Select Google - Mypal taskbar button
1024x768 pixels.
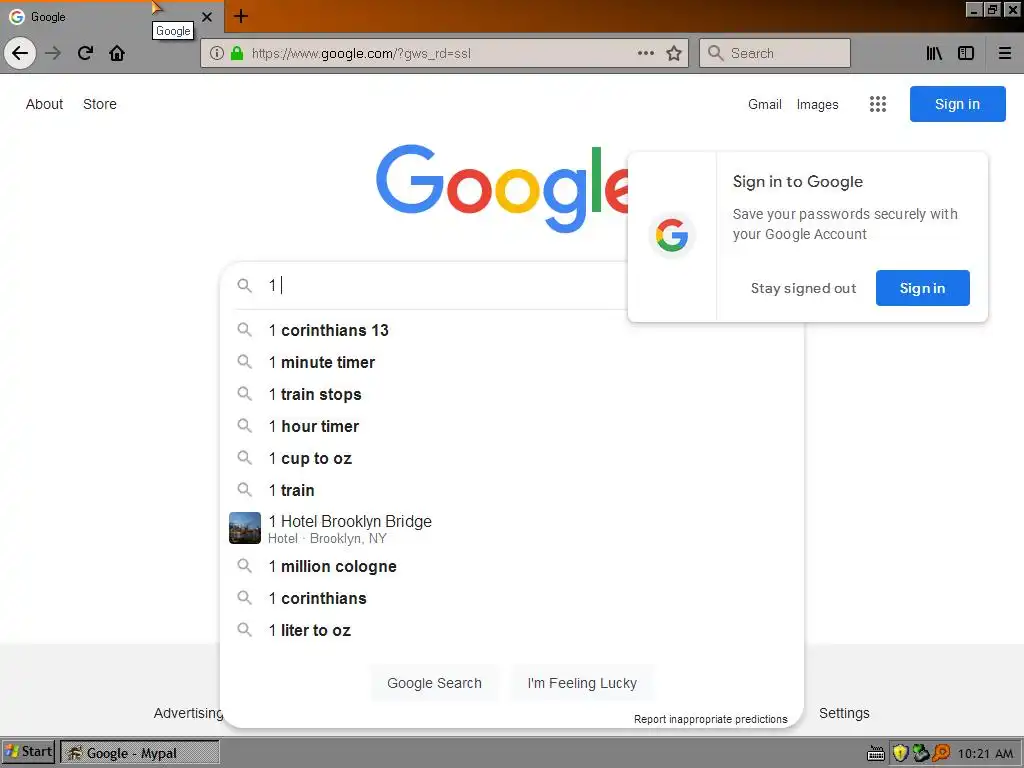(x=140, y=752)
